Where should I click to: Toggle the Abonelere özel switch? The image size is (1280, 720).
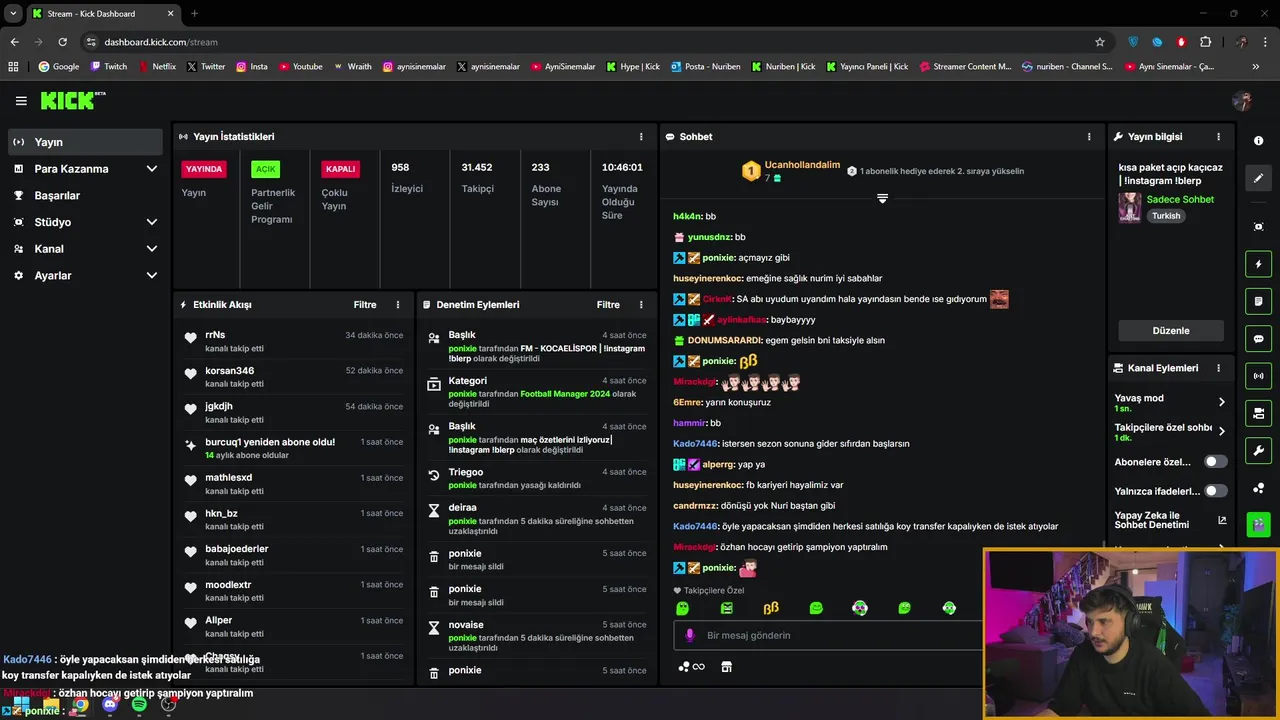point(1215,462)
